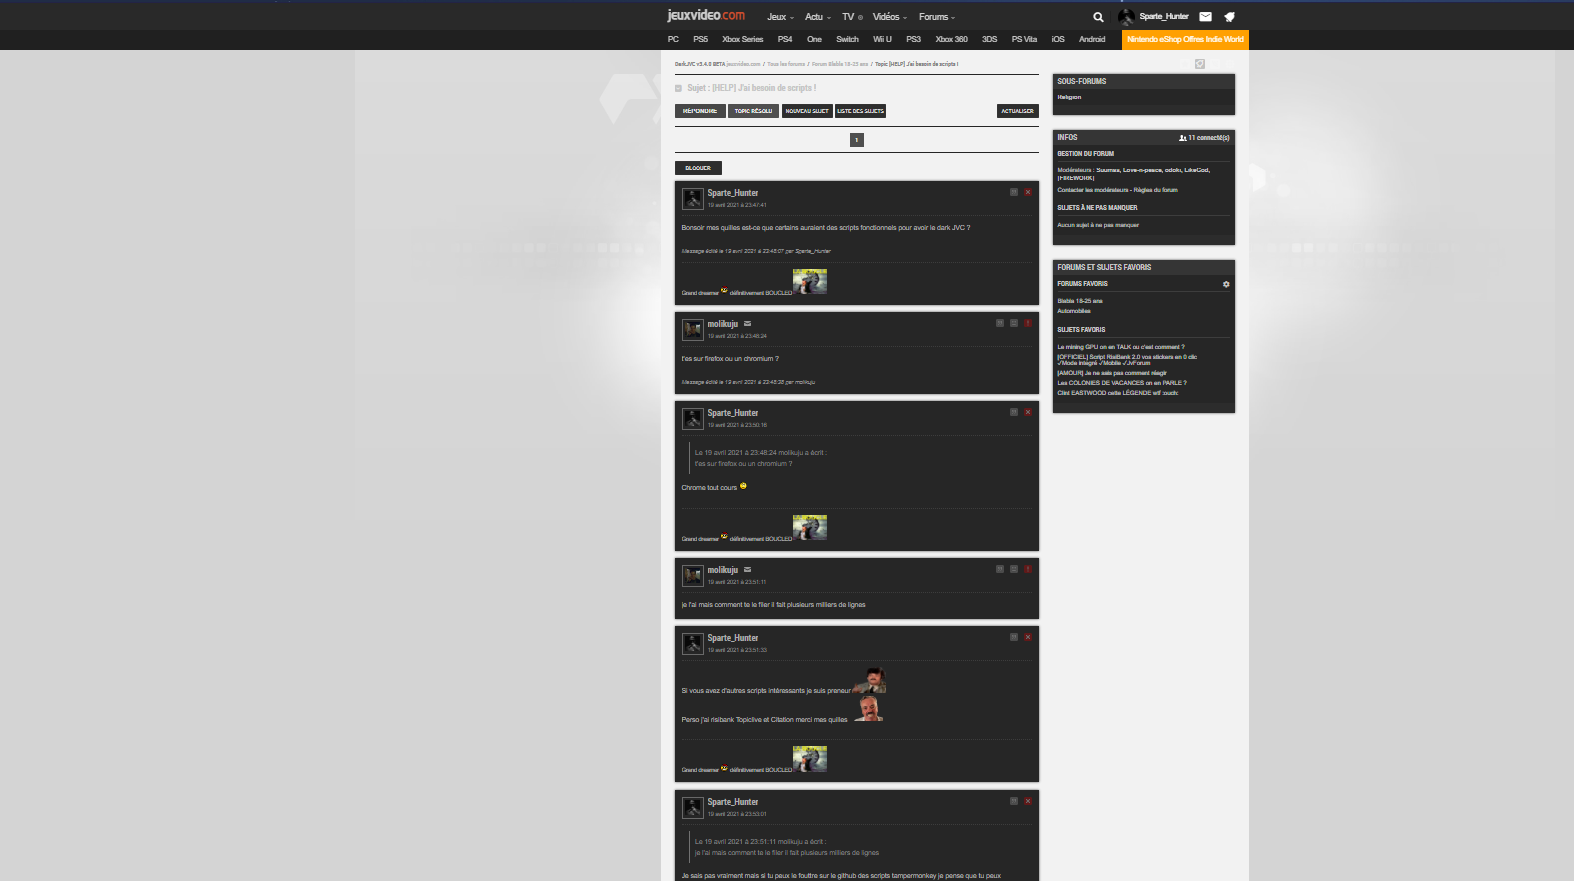Click the Bloquer button

coord(698,168)
